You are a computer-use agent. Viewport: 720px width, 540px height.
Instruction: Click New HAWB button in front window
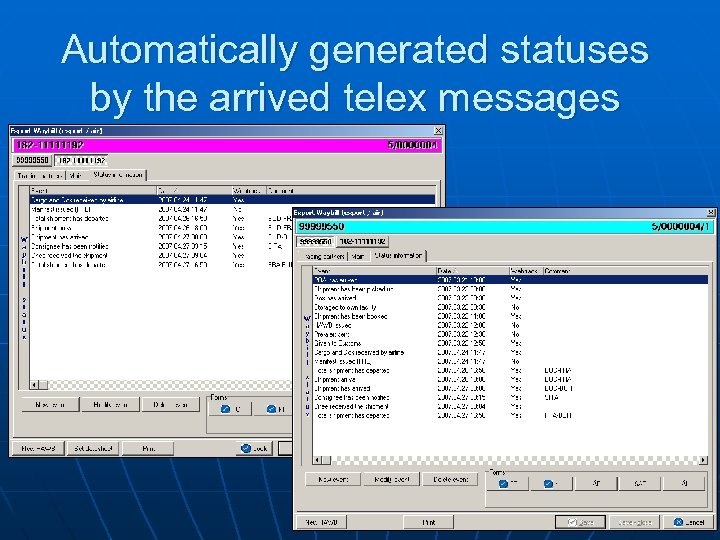(321, 522)
